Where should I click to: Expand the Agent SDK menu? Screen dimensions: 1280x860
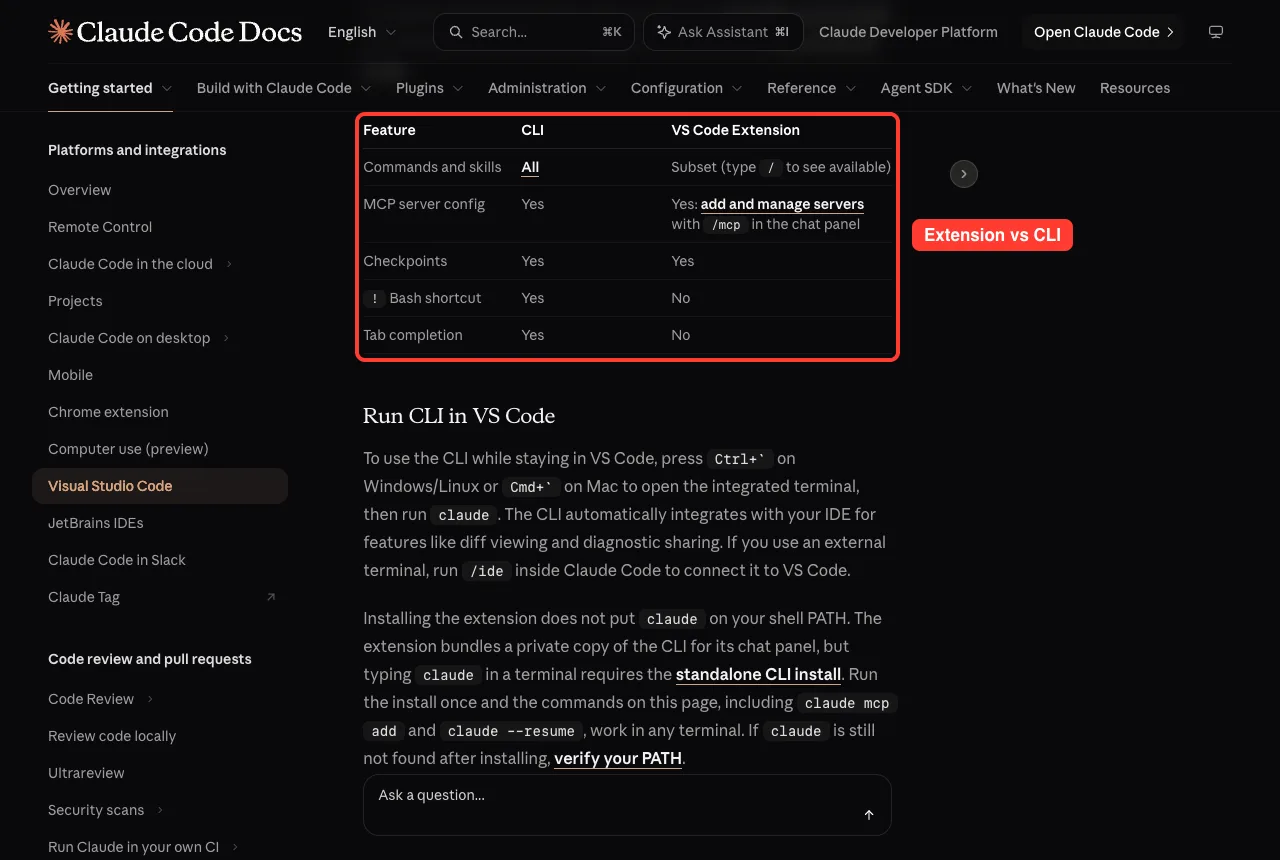[927, 88]
